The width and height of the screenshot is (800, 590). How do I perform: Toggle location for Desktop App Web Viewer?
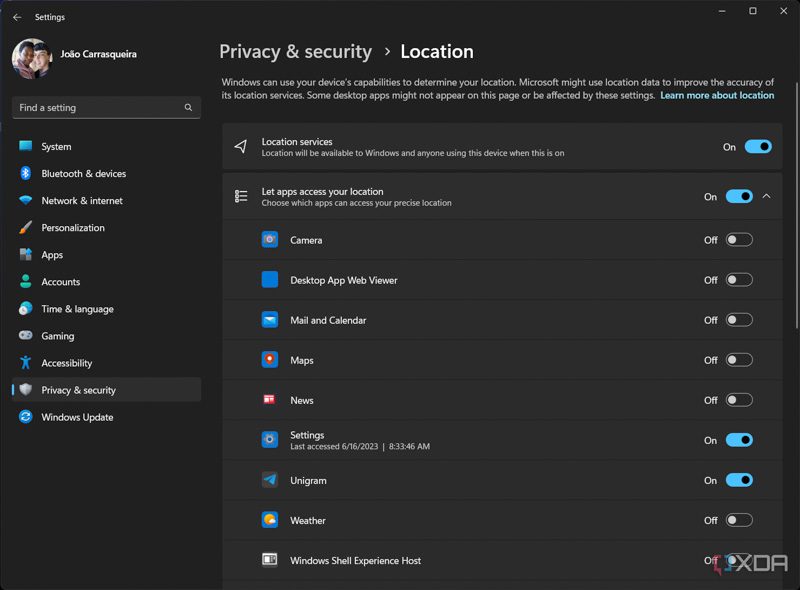739,280
